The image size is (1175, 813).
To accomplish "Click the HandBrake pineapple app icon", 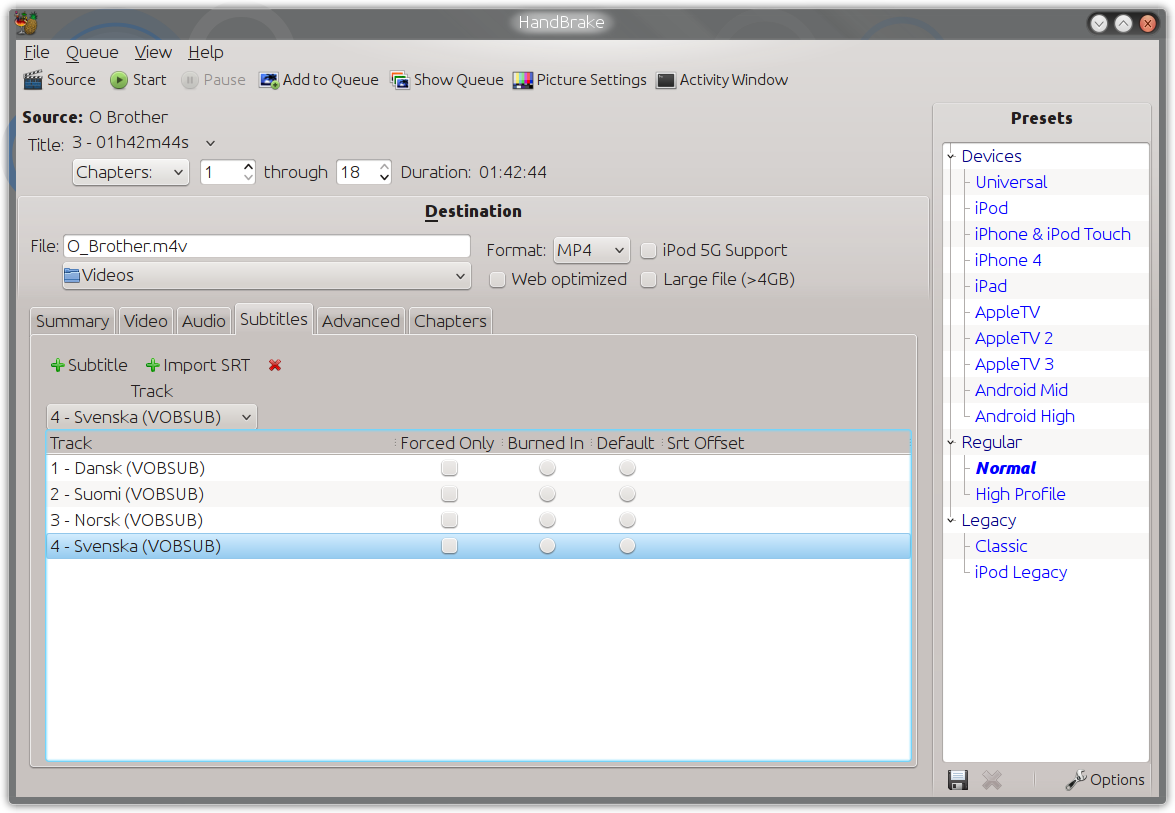I will pos(26,22).
